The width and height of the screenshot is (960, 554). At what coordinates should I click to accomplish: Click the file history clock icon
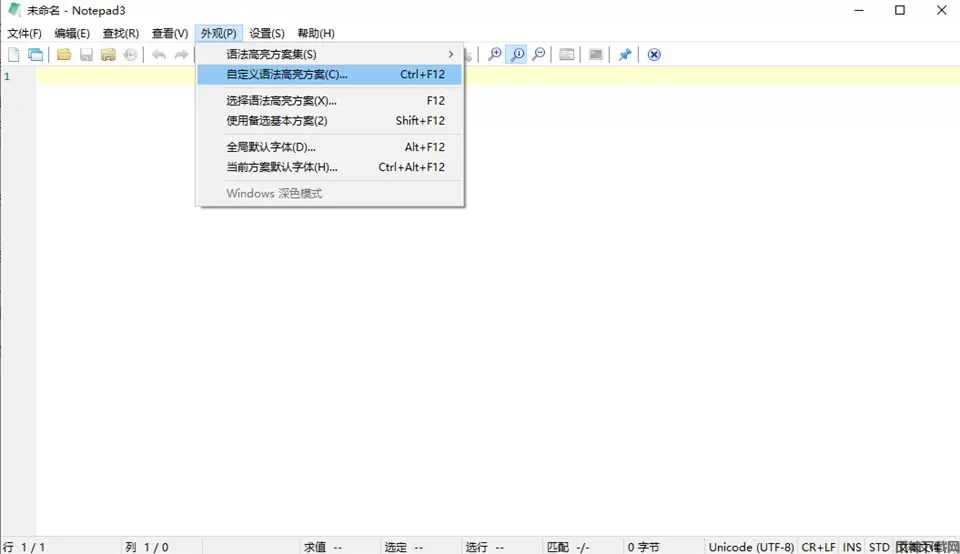tap(130, 54)
